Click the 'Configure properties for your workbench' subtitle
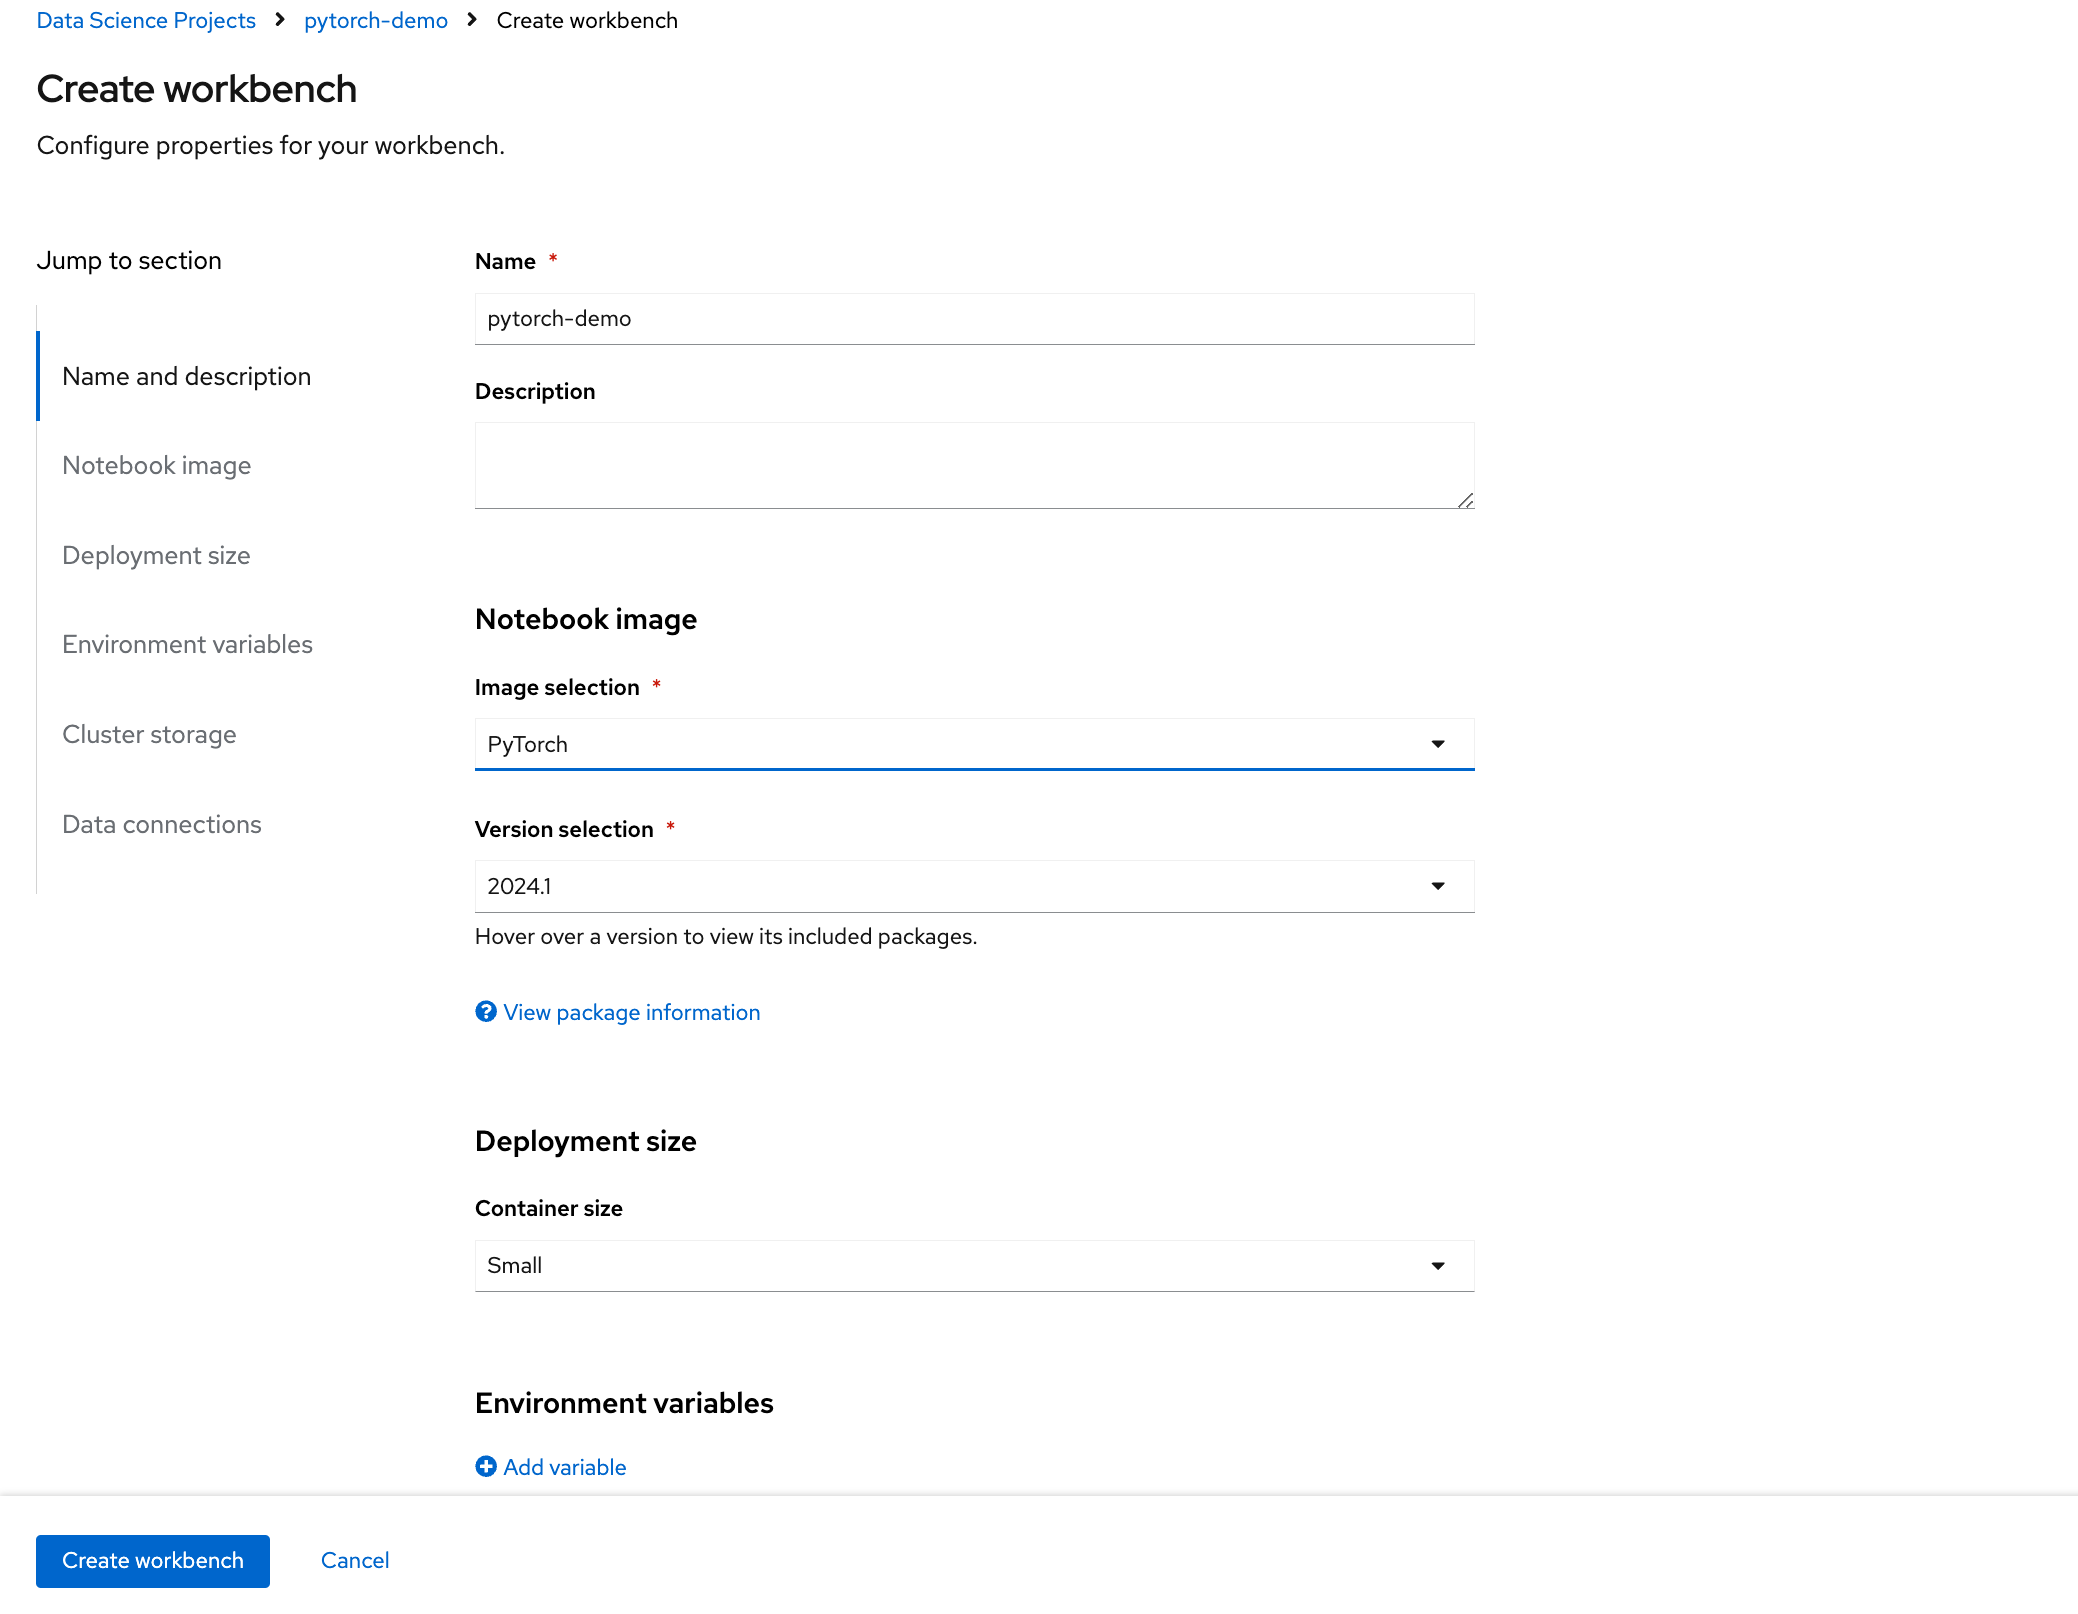 (x=270, y=145)
